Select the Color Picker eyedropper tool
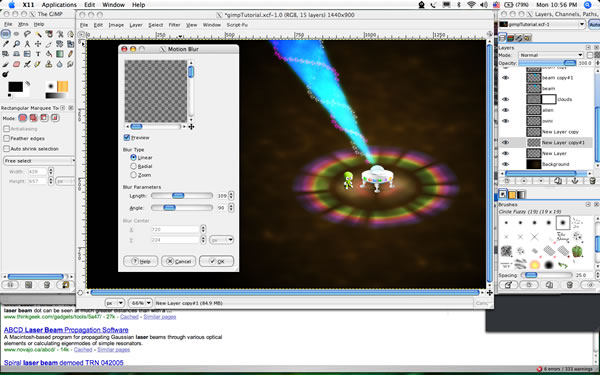Screen dimensions: 600x375 (5, 44)
